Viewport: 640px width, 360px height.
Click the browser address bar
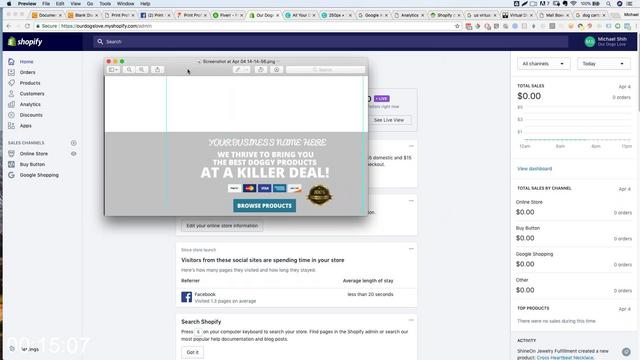pos(245,26)
